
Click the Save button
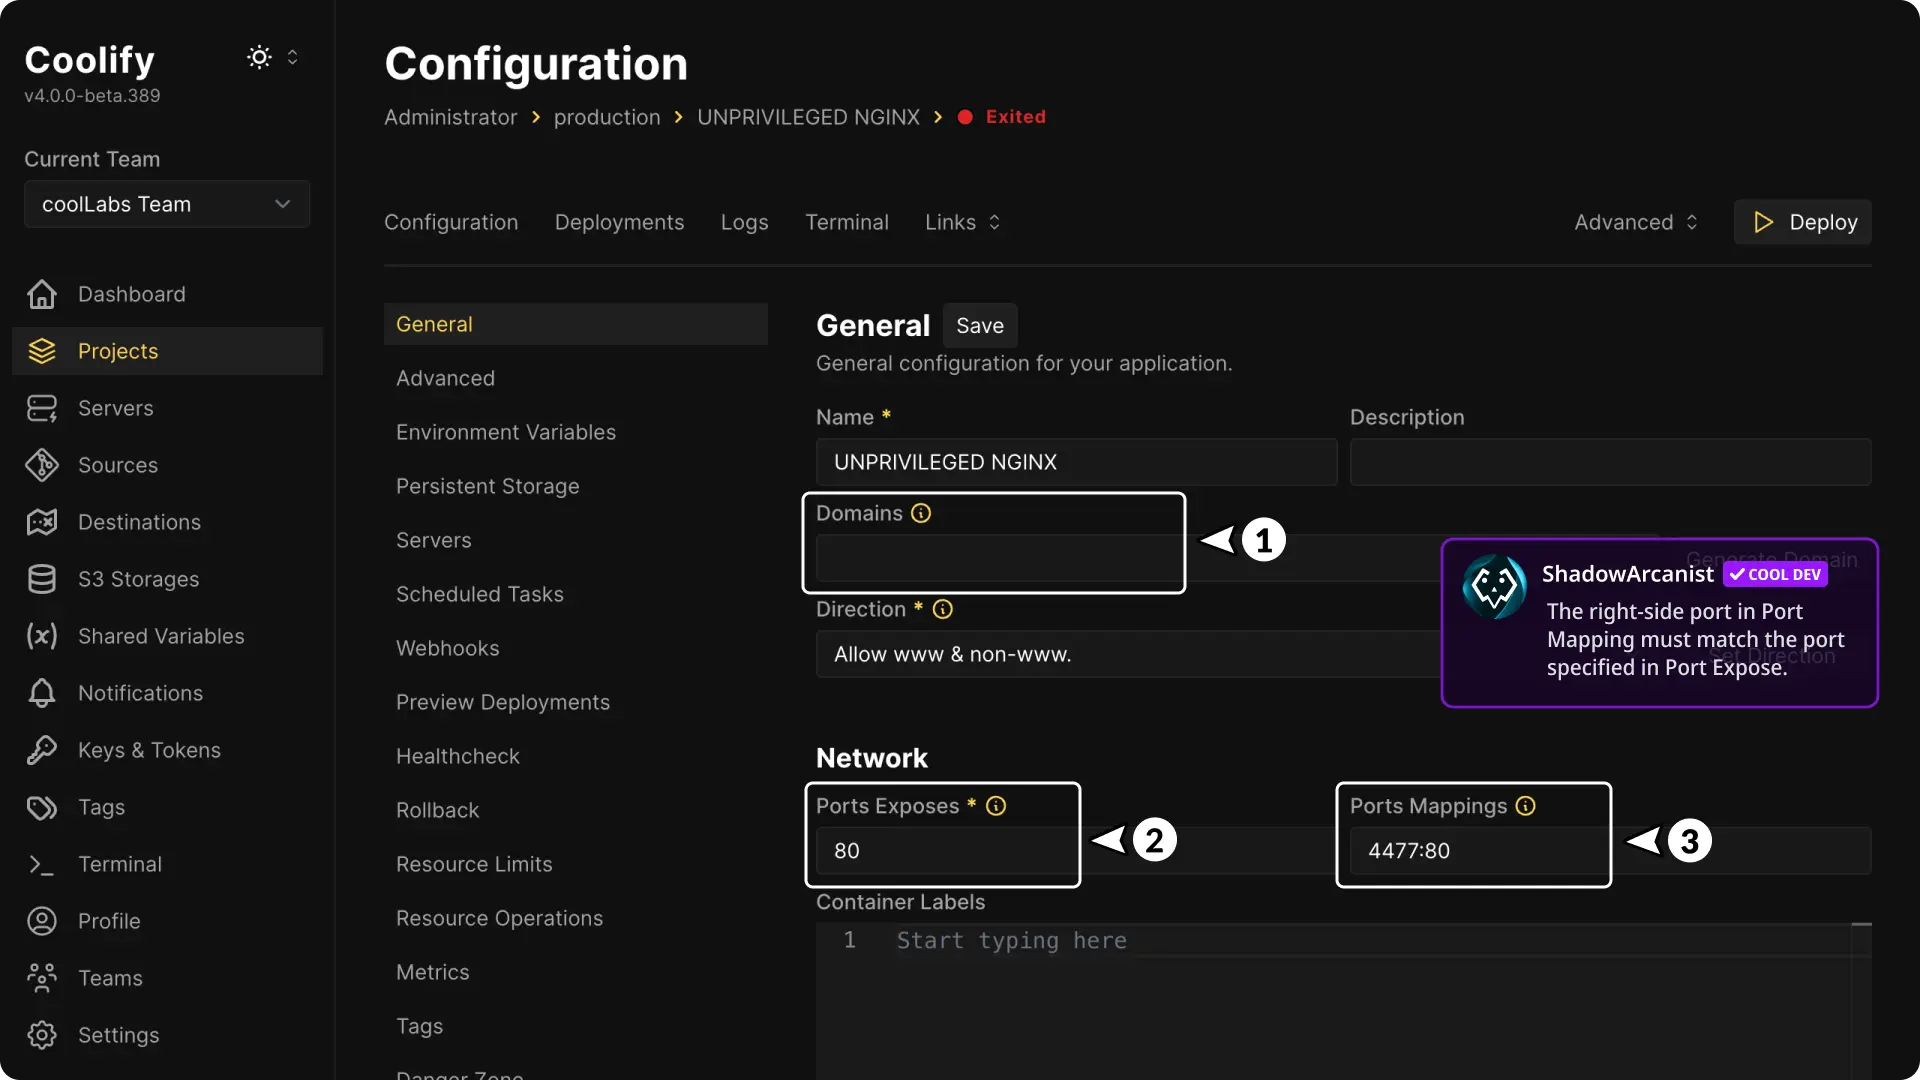click(x=979, y=326)
